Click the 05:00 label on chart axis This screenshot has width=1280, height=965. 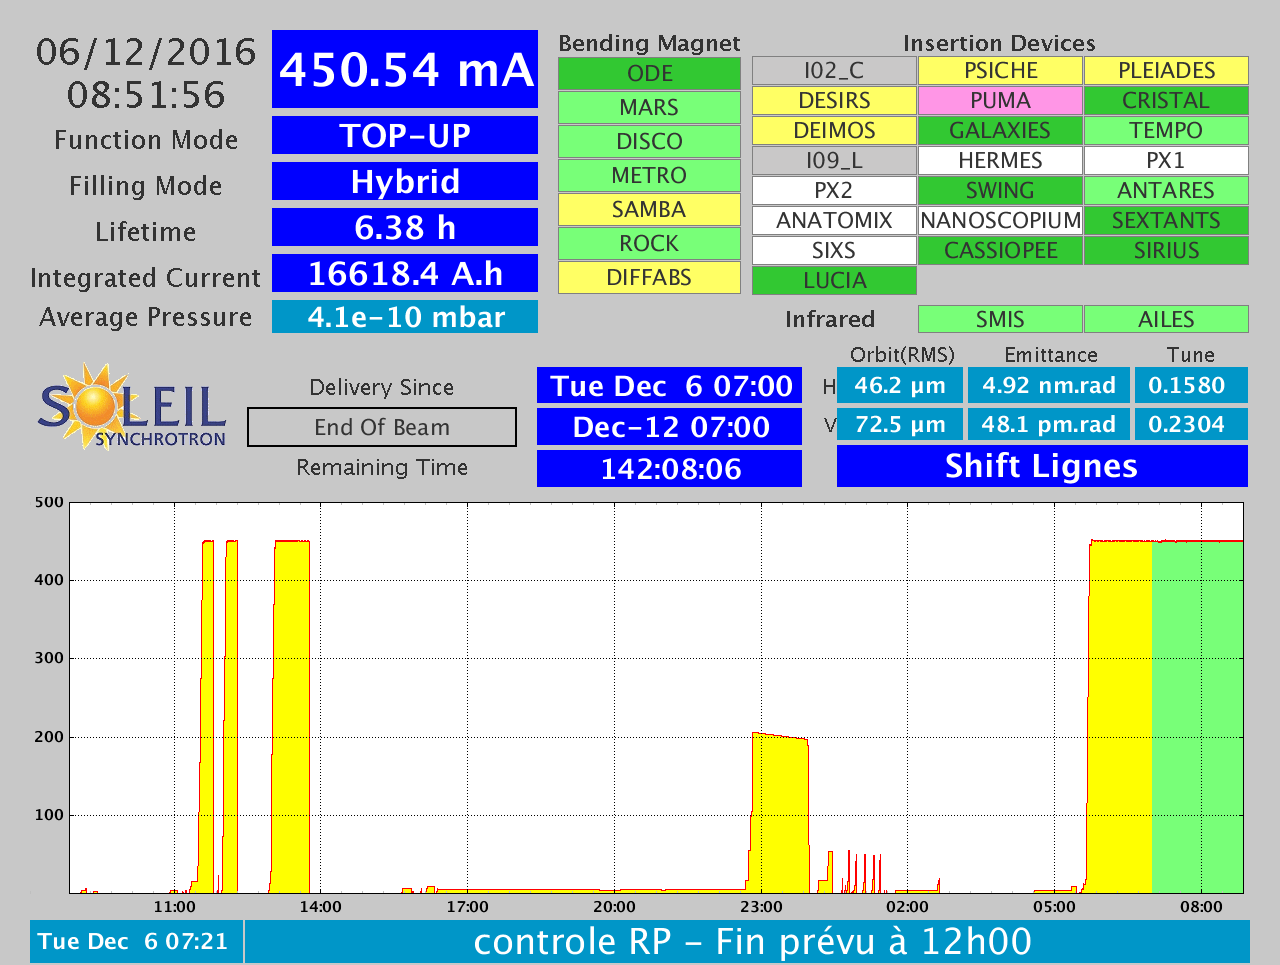coord(1054,907)
